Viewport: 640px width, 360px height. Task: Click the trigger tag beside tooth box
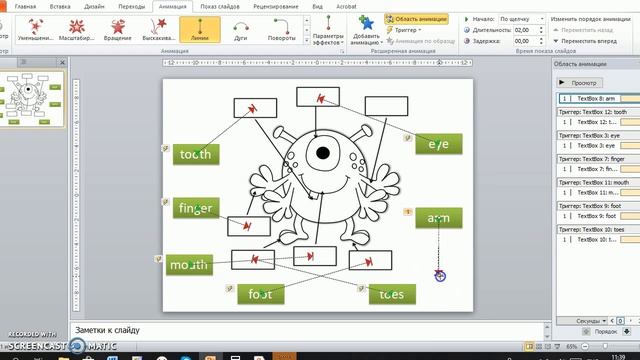(165, 148)
